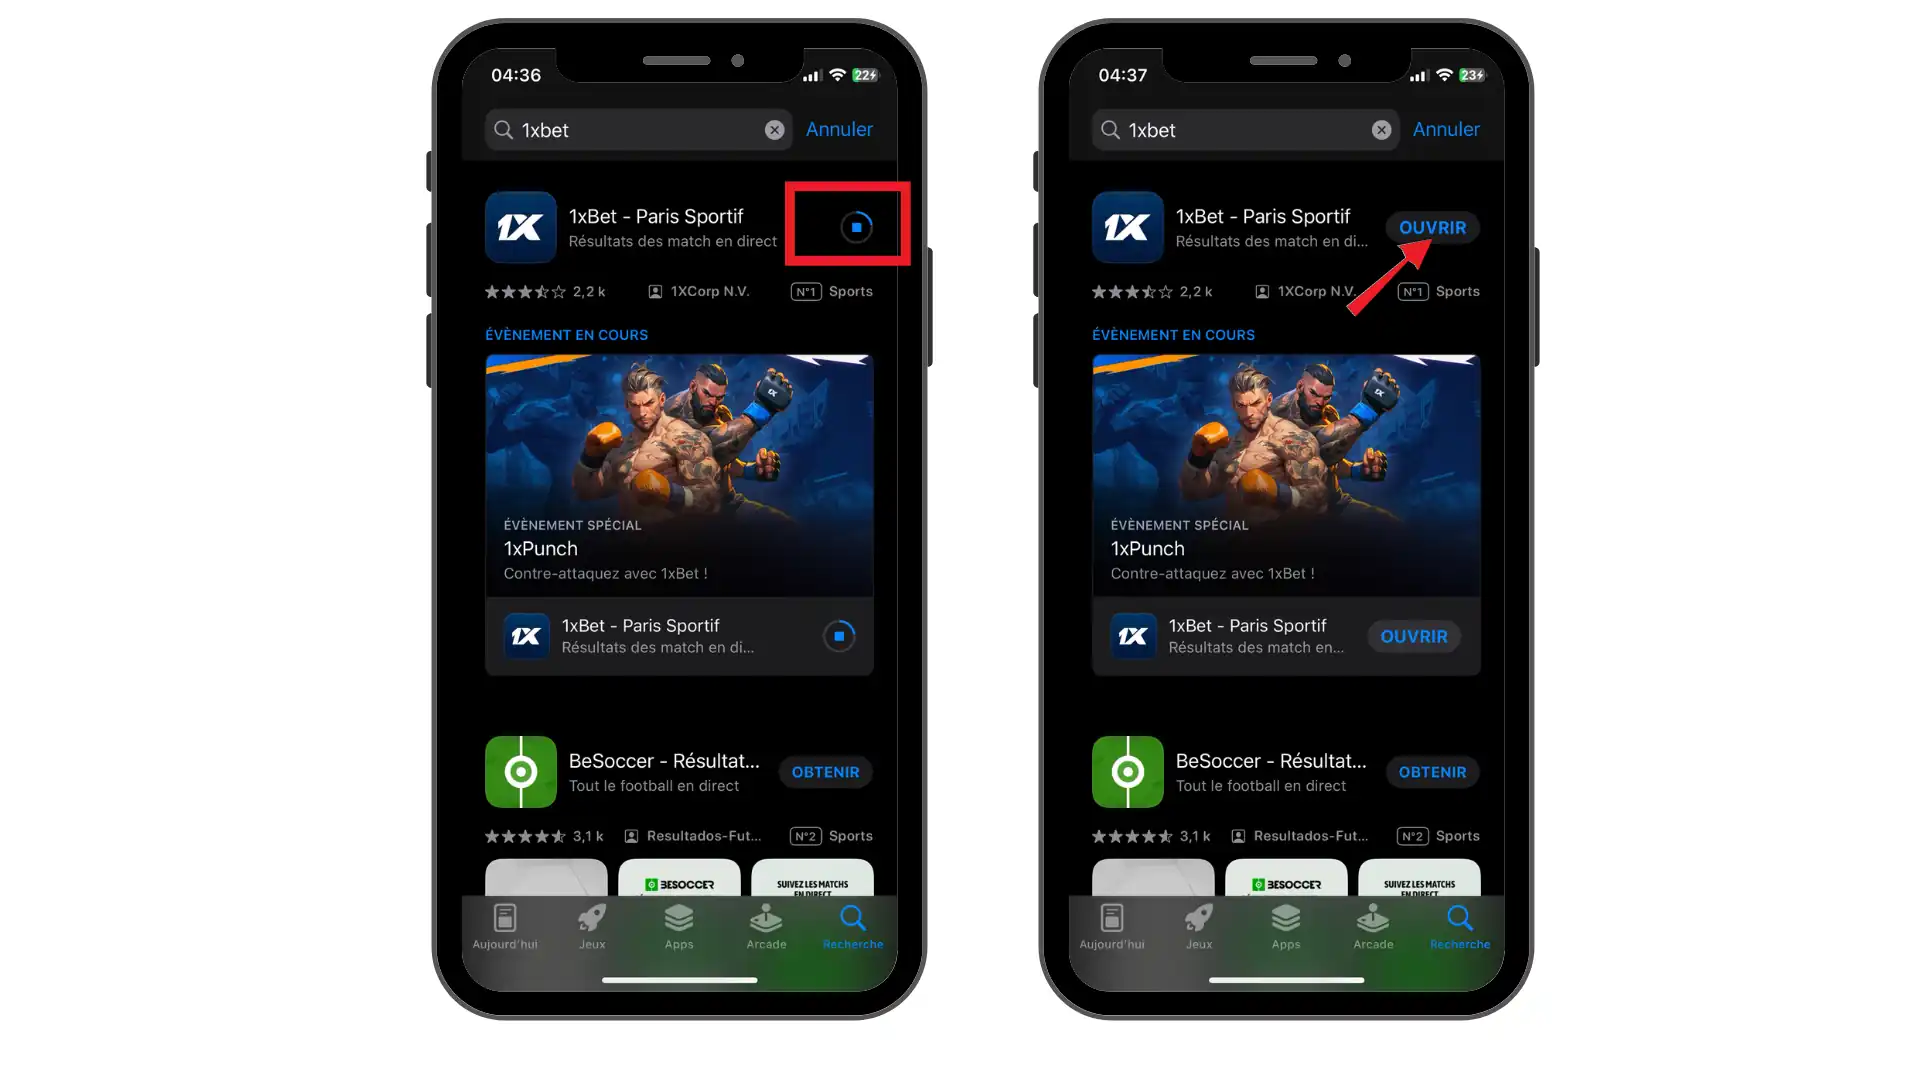This screenshot has height=1080, width=1920.
Task: Tap the BeSoccer app icon left screen
Action: tap(520, 770)
